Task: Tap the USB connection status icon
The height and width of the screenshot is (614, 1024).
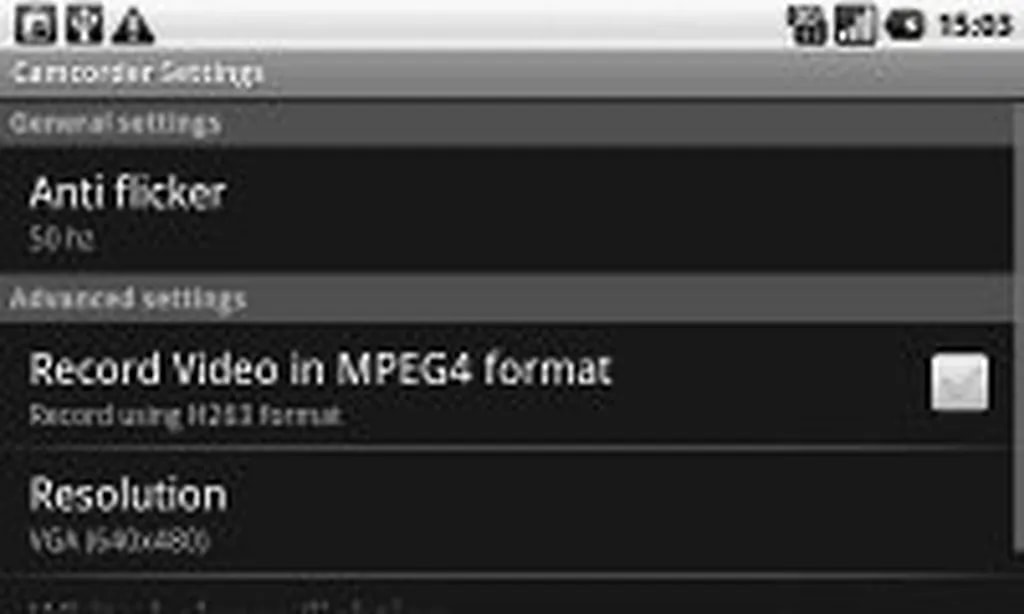Action: [x=85, y=25]
